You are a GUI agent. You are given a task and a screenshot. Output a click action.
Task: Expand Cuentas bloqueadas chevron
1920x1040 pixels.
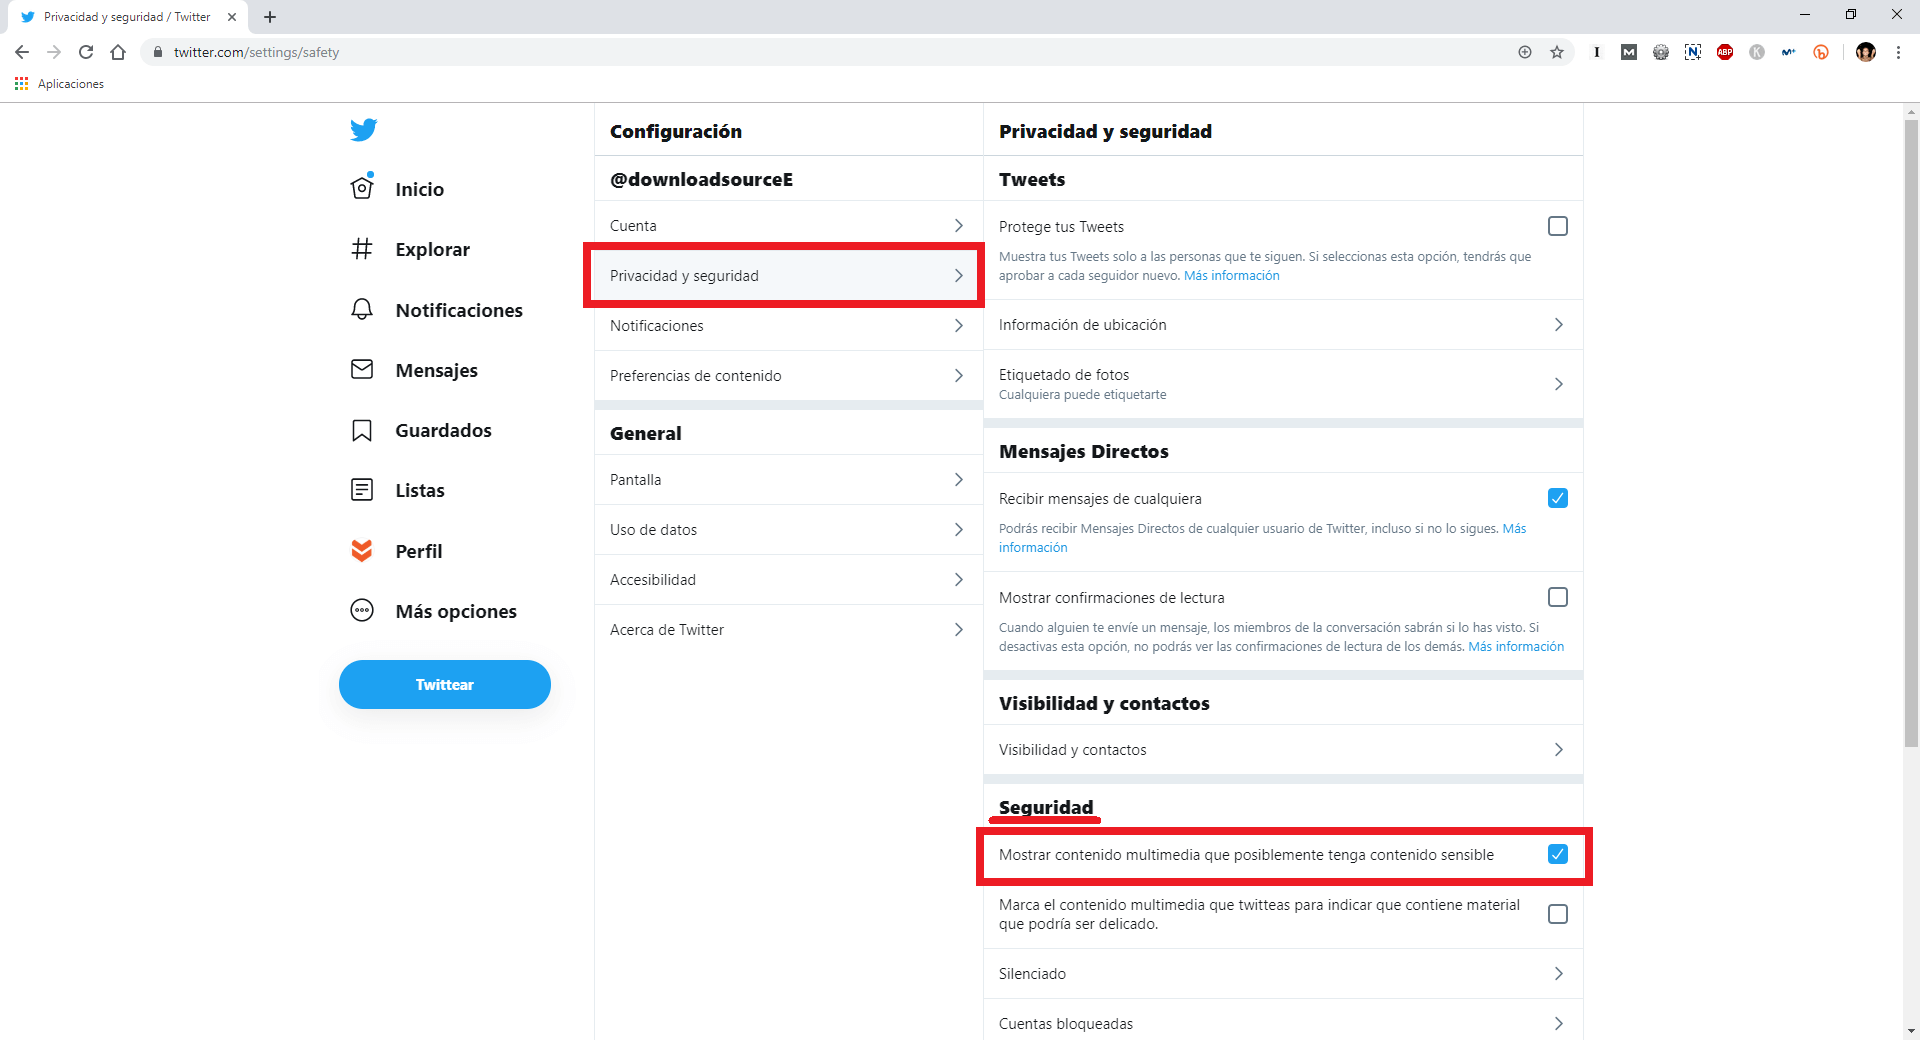[1558, 1024]
